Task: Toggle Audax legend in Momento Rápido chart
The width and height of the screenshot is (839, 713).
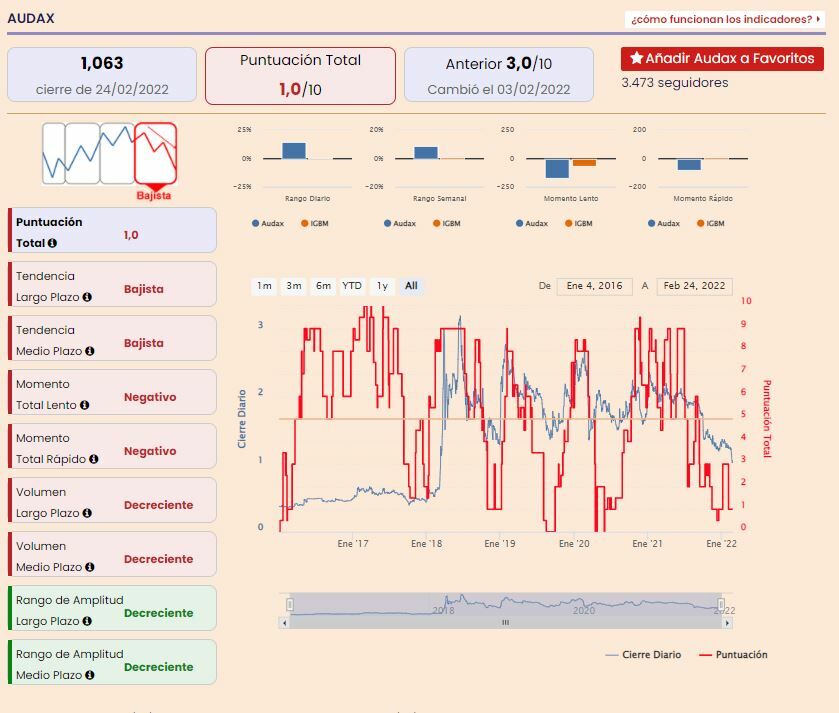Action: 663,224
